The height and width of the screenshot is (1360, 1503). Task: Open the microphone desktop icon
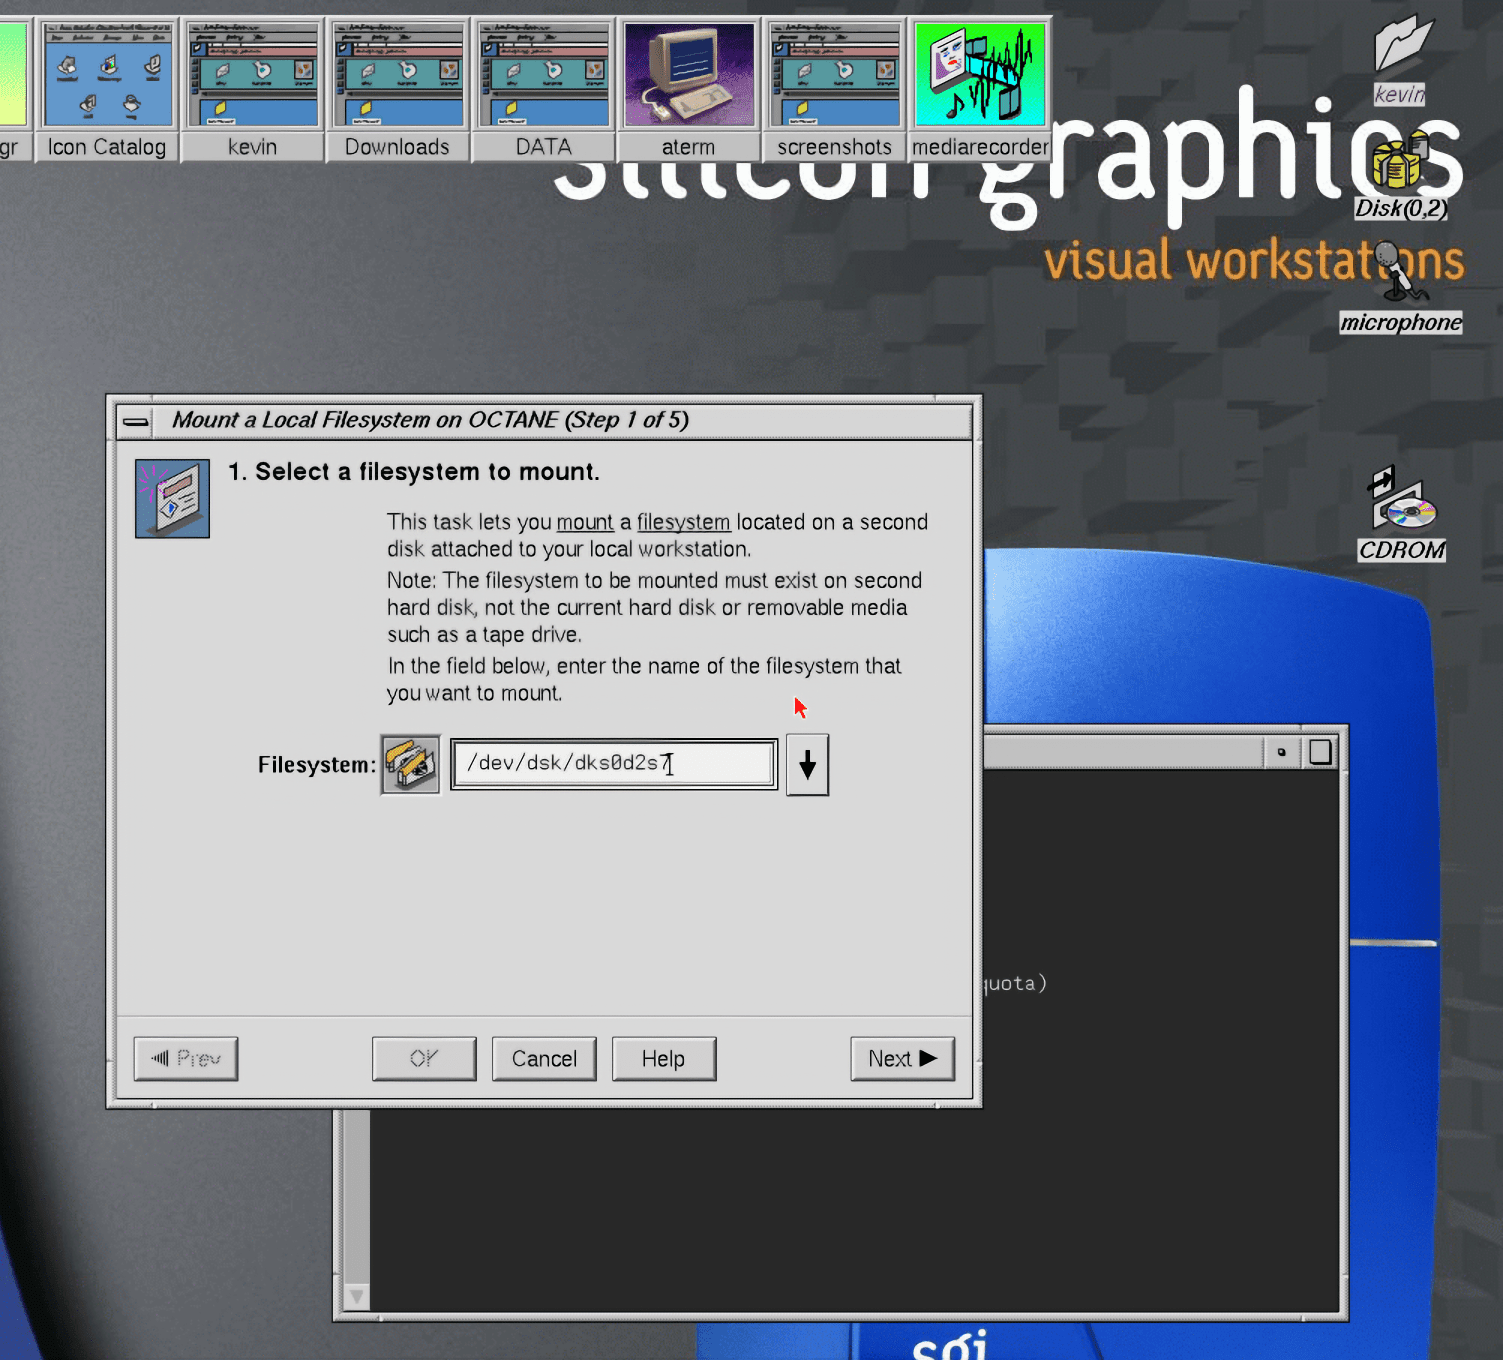(1401, 287)
